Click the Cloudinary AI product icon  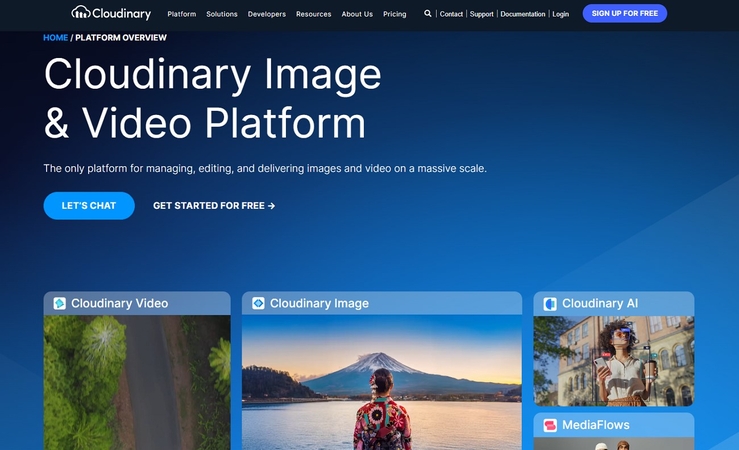(x=550, y=303)
